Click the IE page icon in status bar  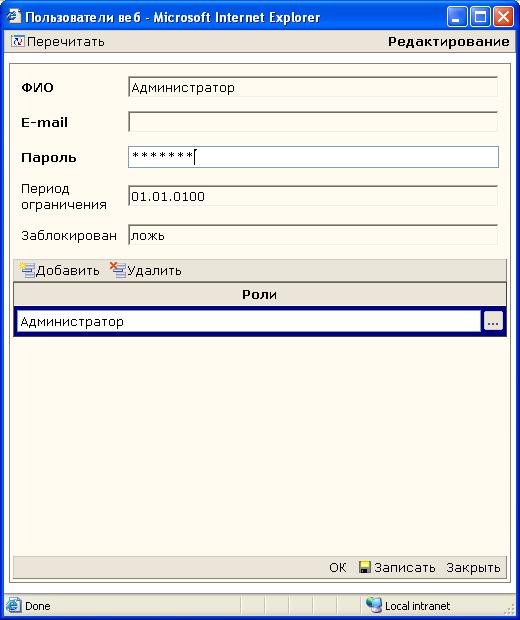point(13,605)
